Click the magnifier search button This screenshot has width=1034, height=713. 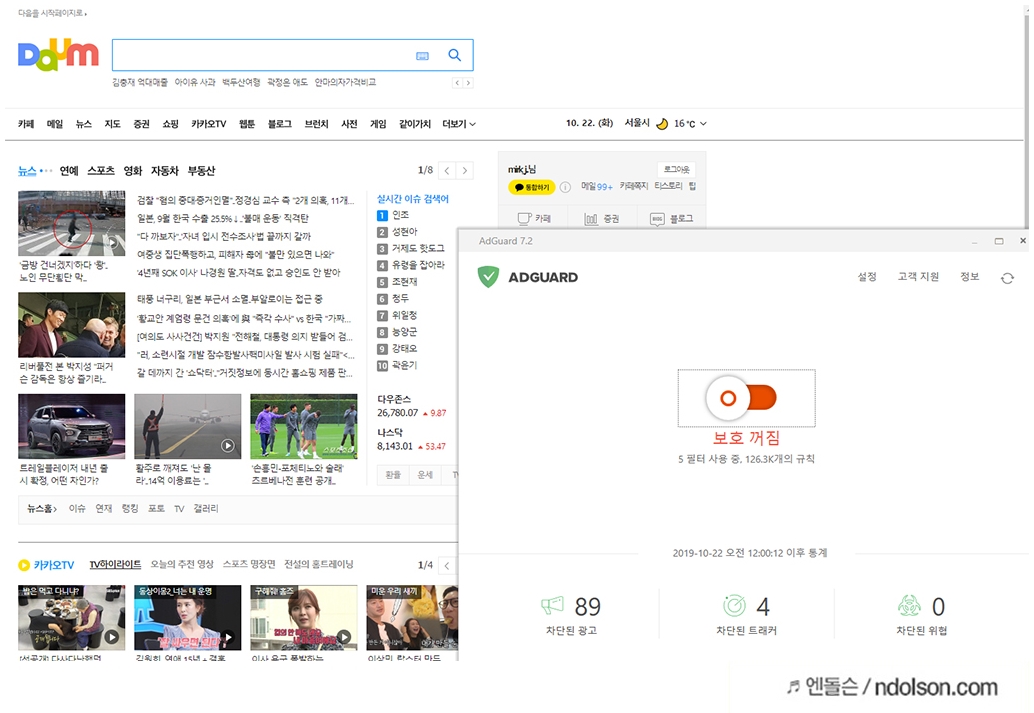pyautogui.click(x=454, y=55)
